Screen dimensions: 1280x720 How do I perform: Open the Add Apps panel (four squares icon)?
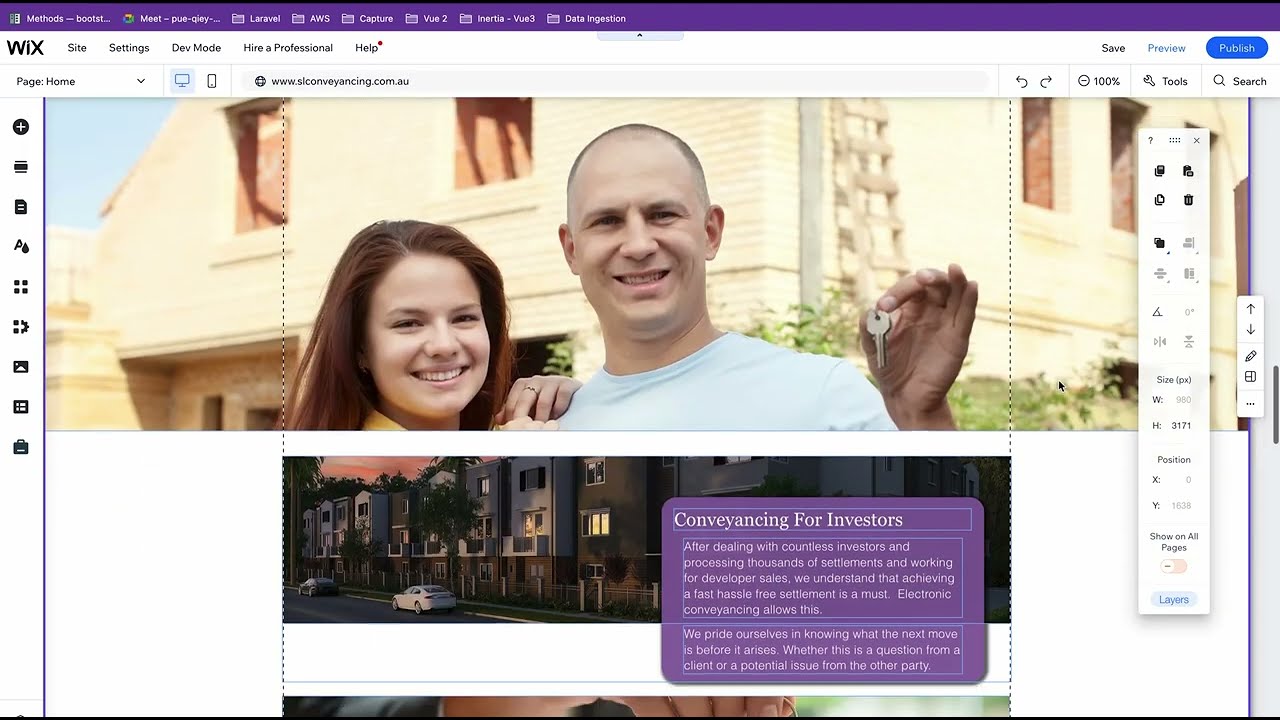(21, 287)
